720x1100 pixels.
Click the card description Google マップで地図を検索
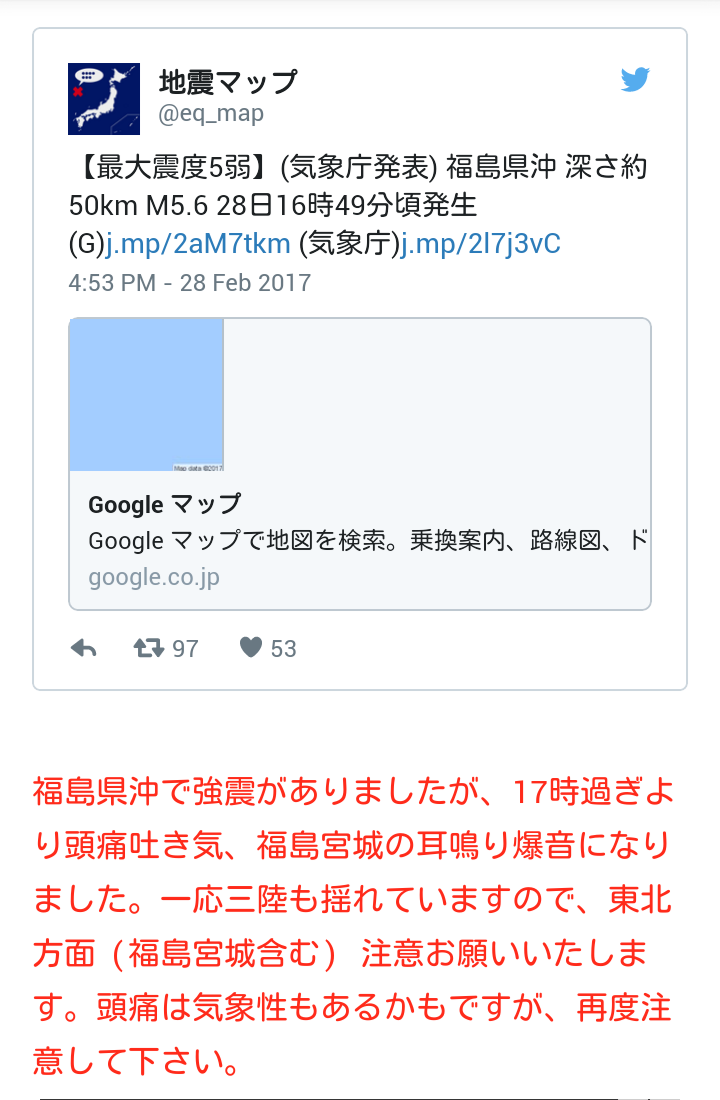coord(368,541)
